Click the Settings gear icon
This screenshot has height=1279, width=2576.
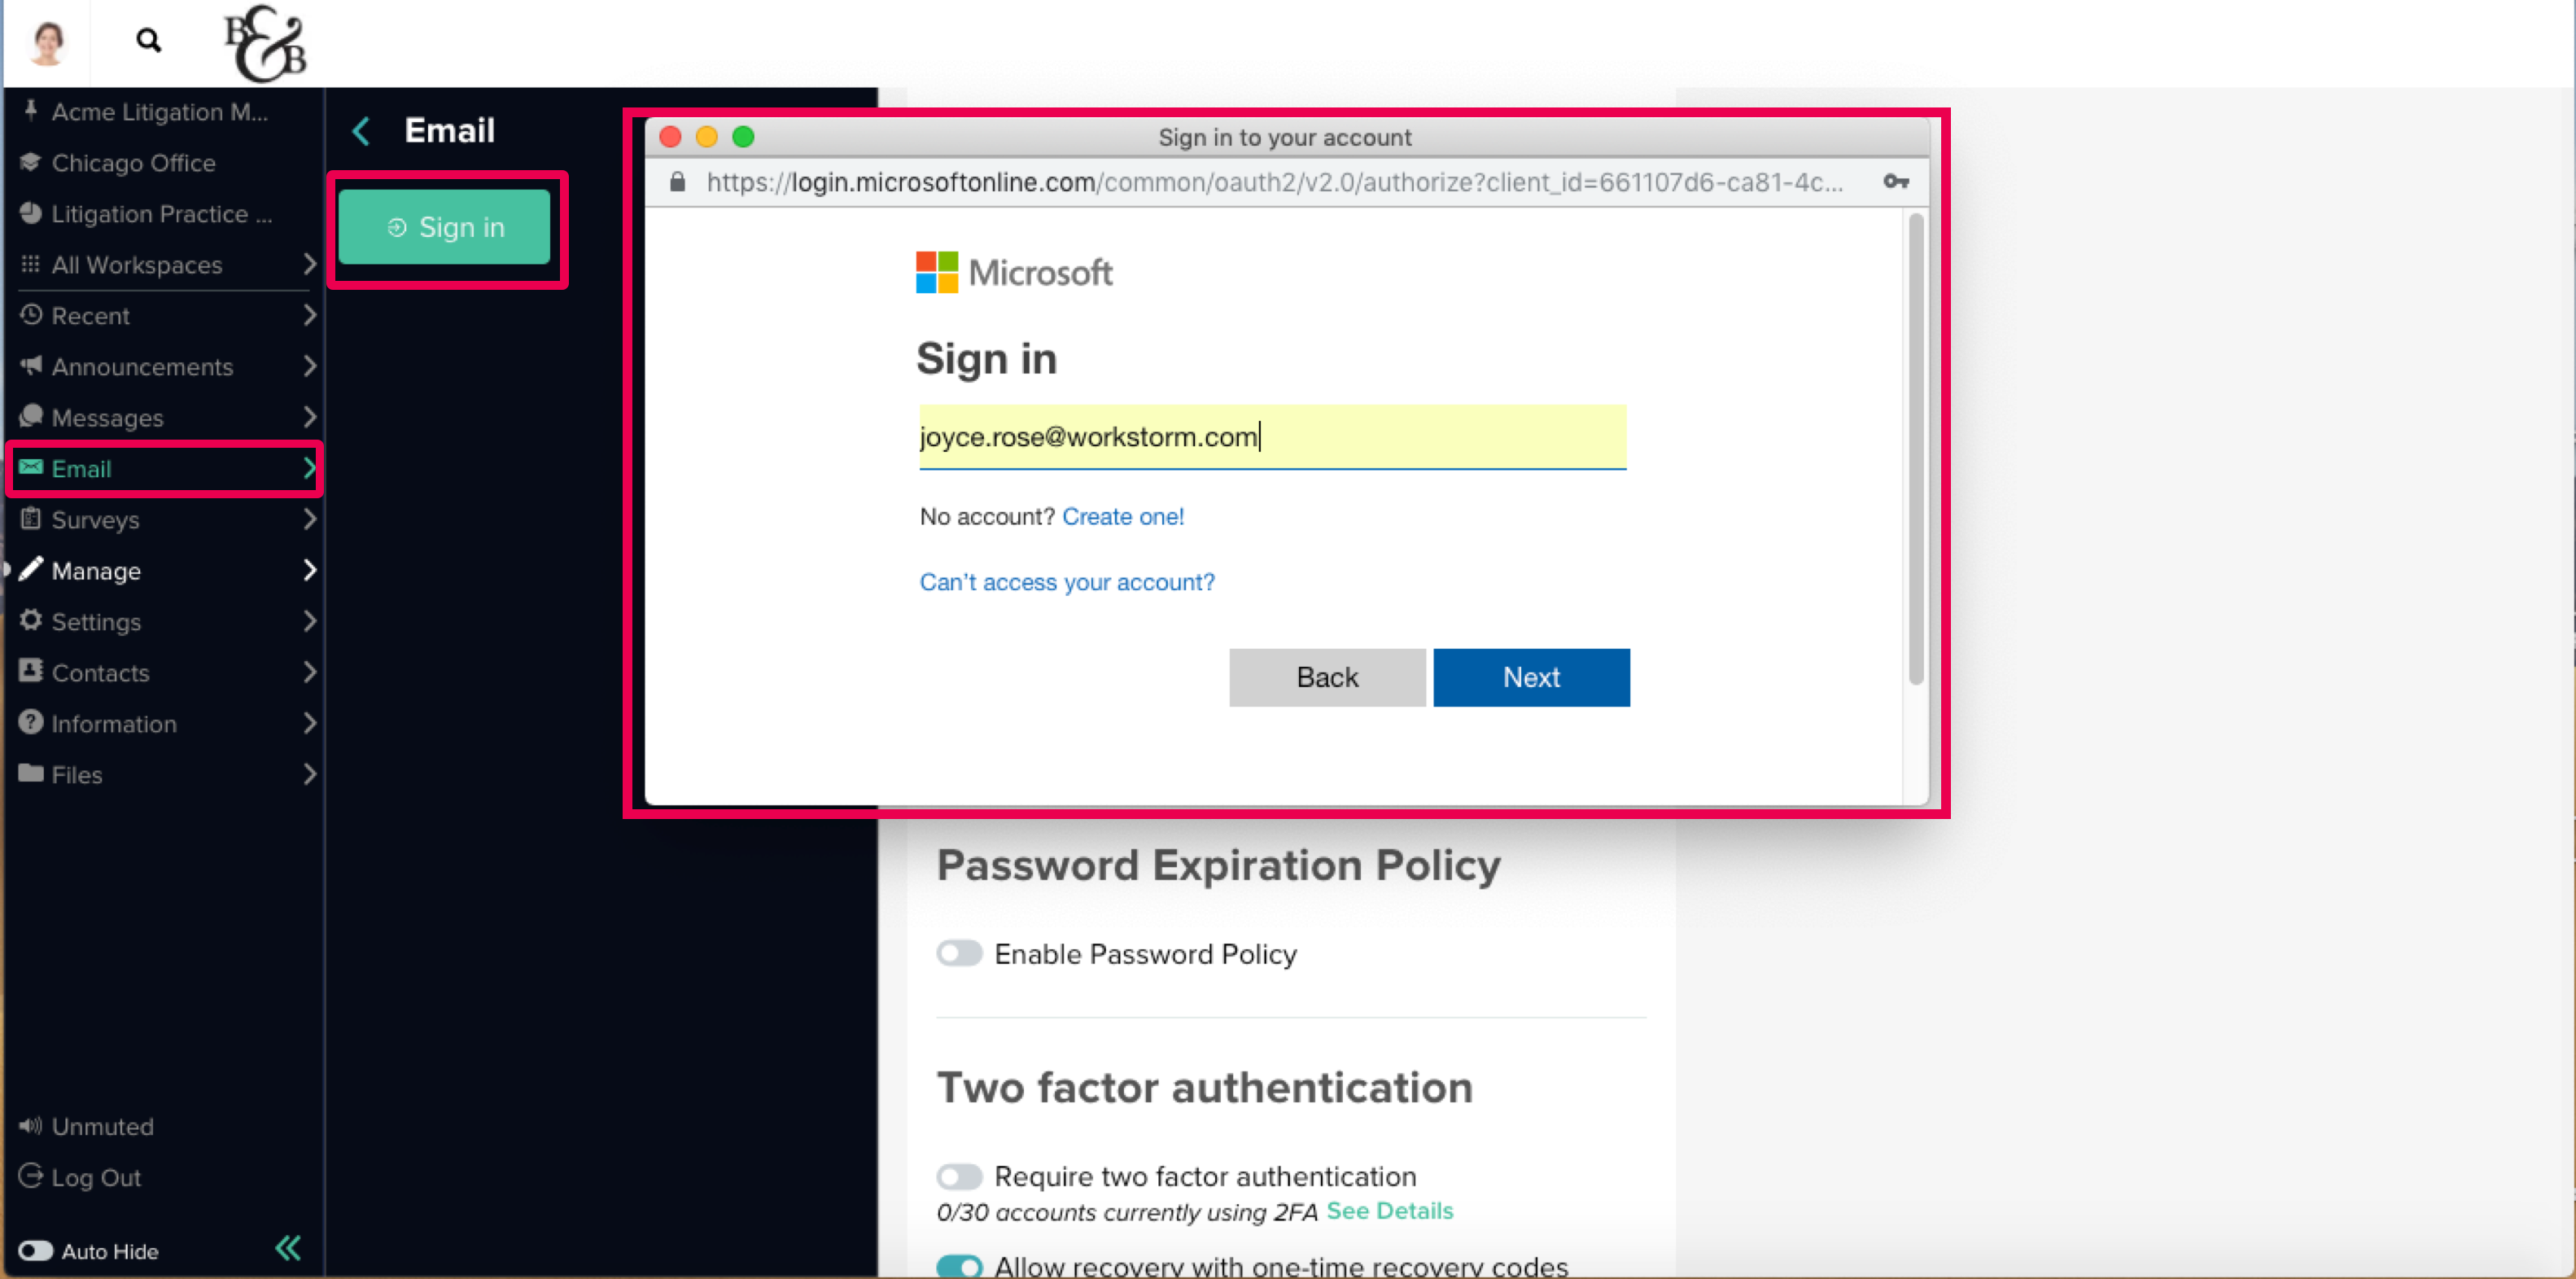coord(31,620)
